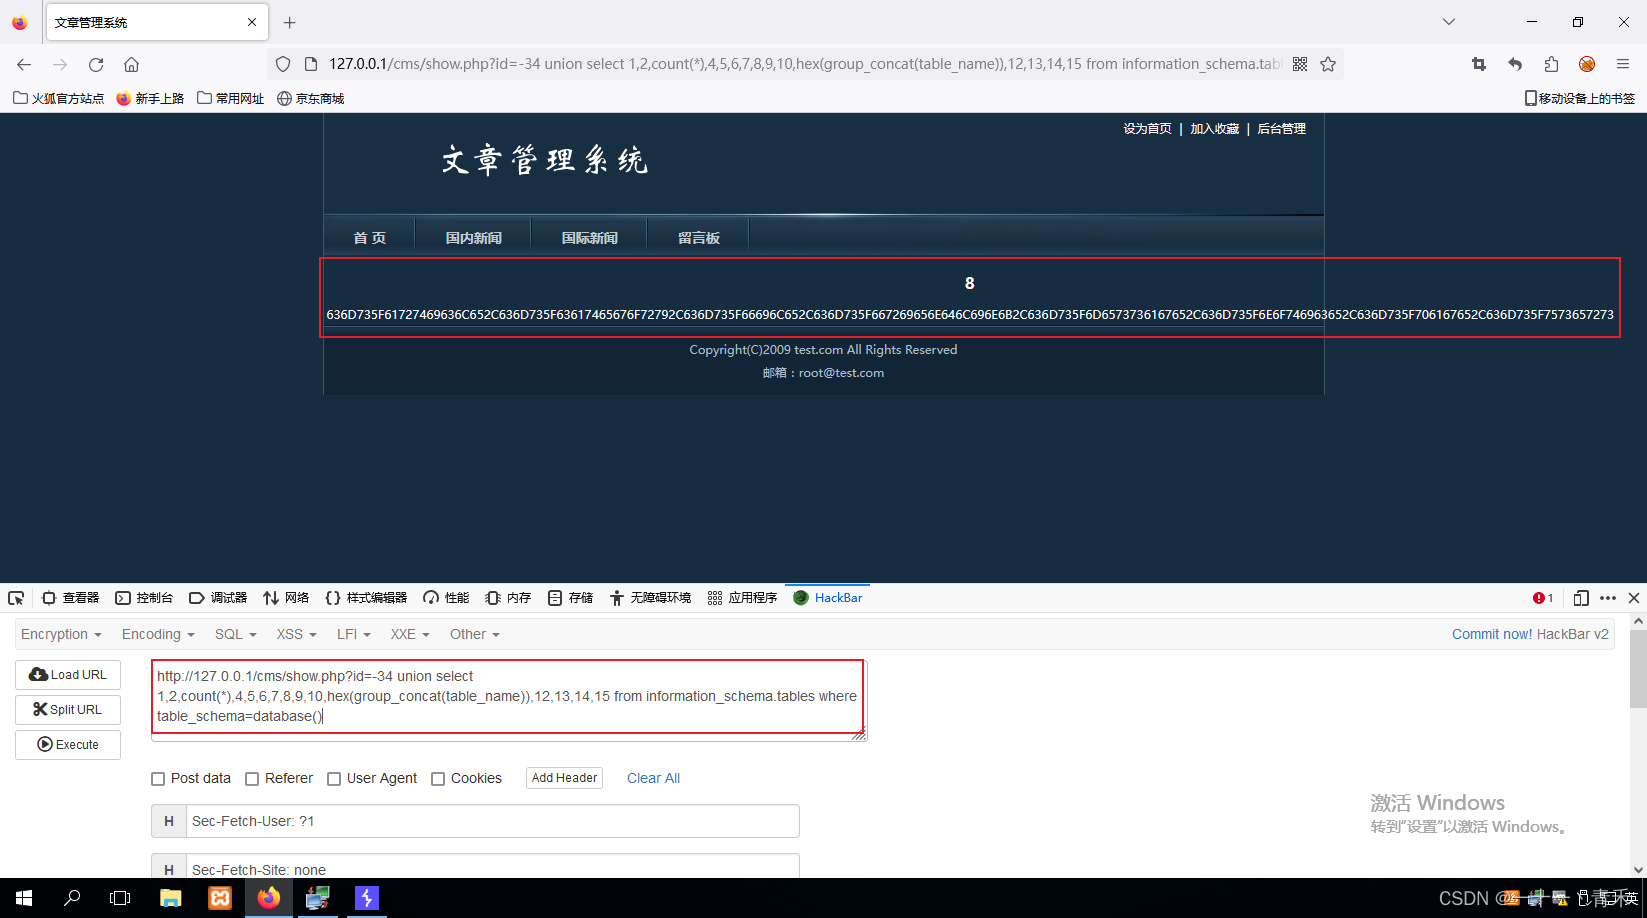
Task: Close the developer tools panel
Action: click(1634, 598)
